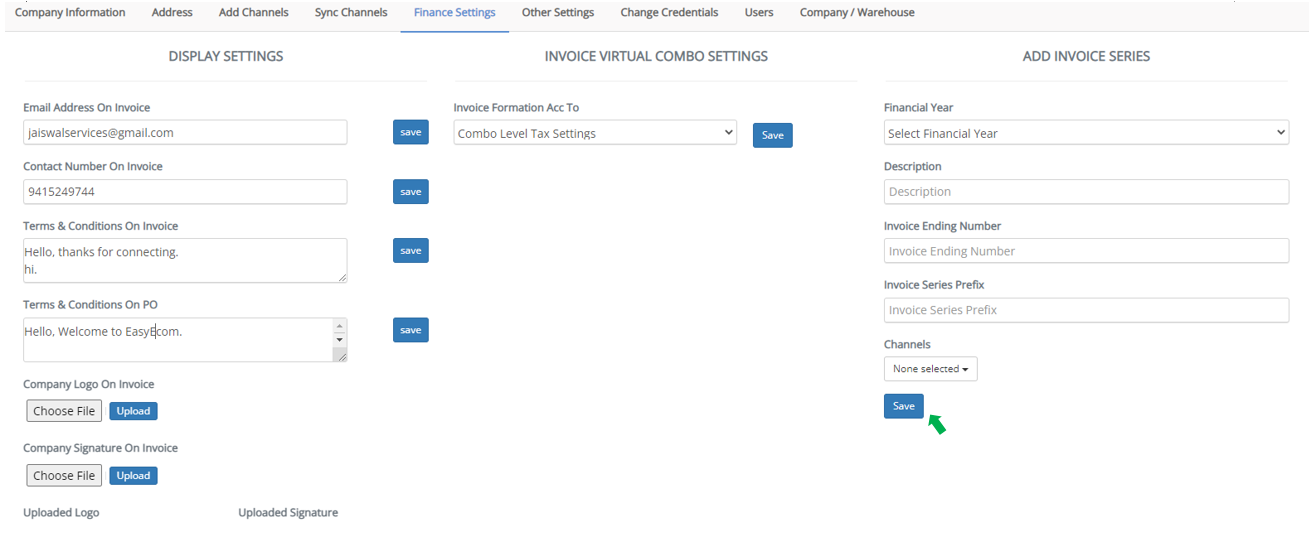Click the Invoice Ending Number field
Viewport: 1309px width, 536px height.
point(1086,251)
